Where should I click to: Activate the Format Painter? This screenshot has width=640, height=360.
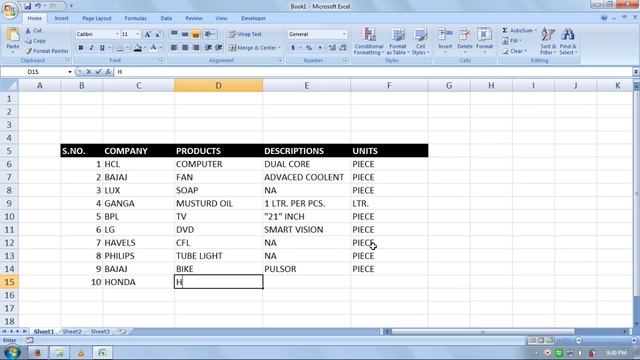coord(47,51)
